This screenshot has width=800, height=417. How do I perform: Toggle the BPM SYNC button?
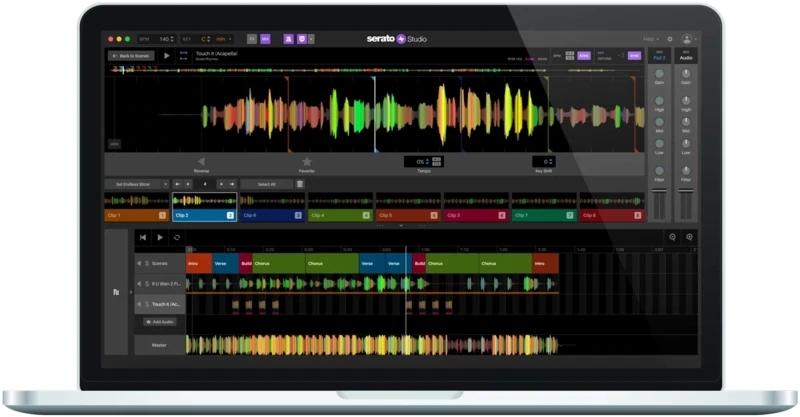click(584, 56)
